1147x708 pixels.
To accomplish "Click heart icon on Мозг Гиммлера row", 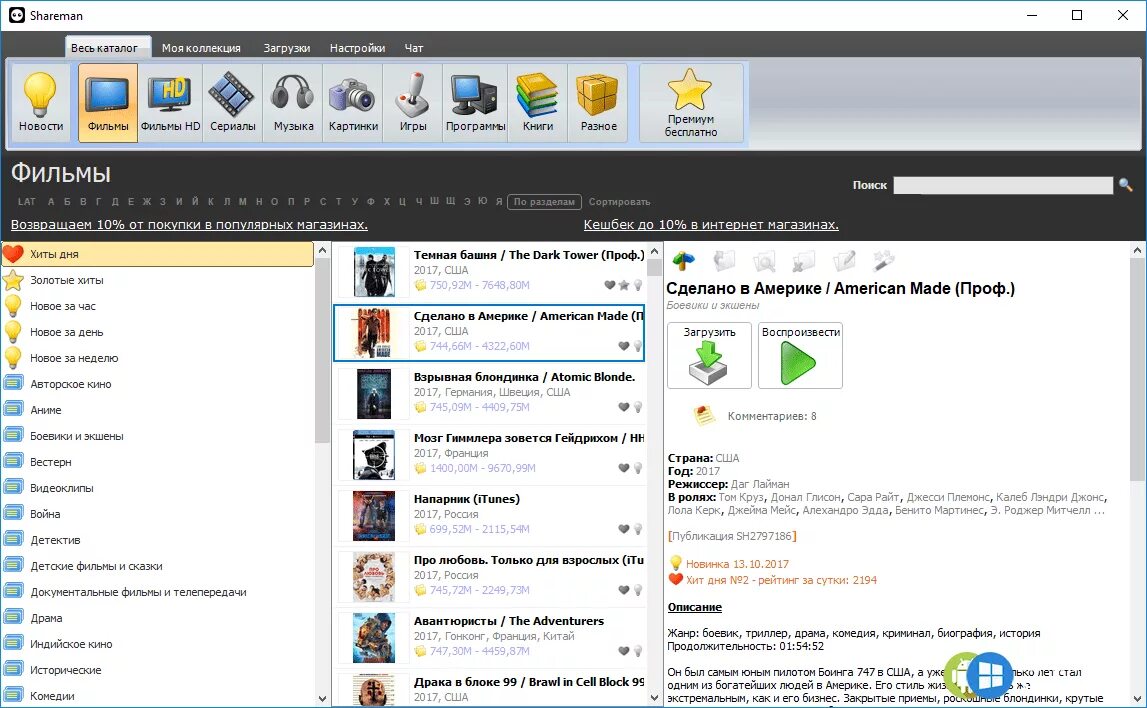I will (x=623, y=468).
